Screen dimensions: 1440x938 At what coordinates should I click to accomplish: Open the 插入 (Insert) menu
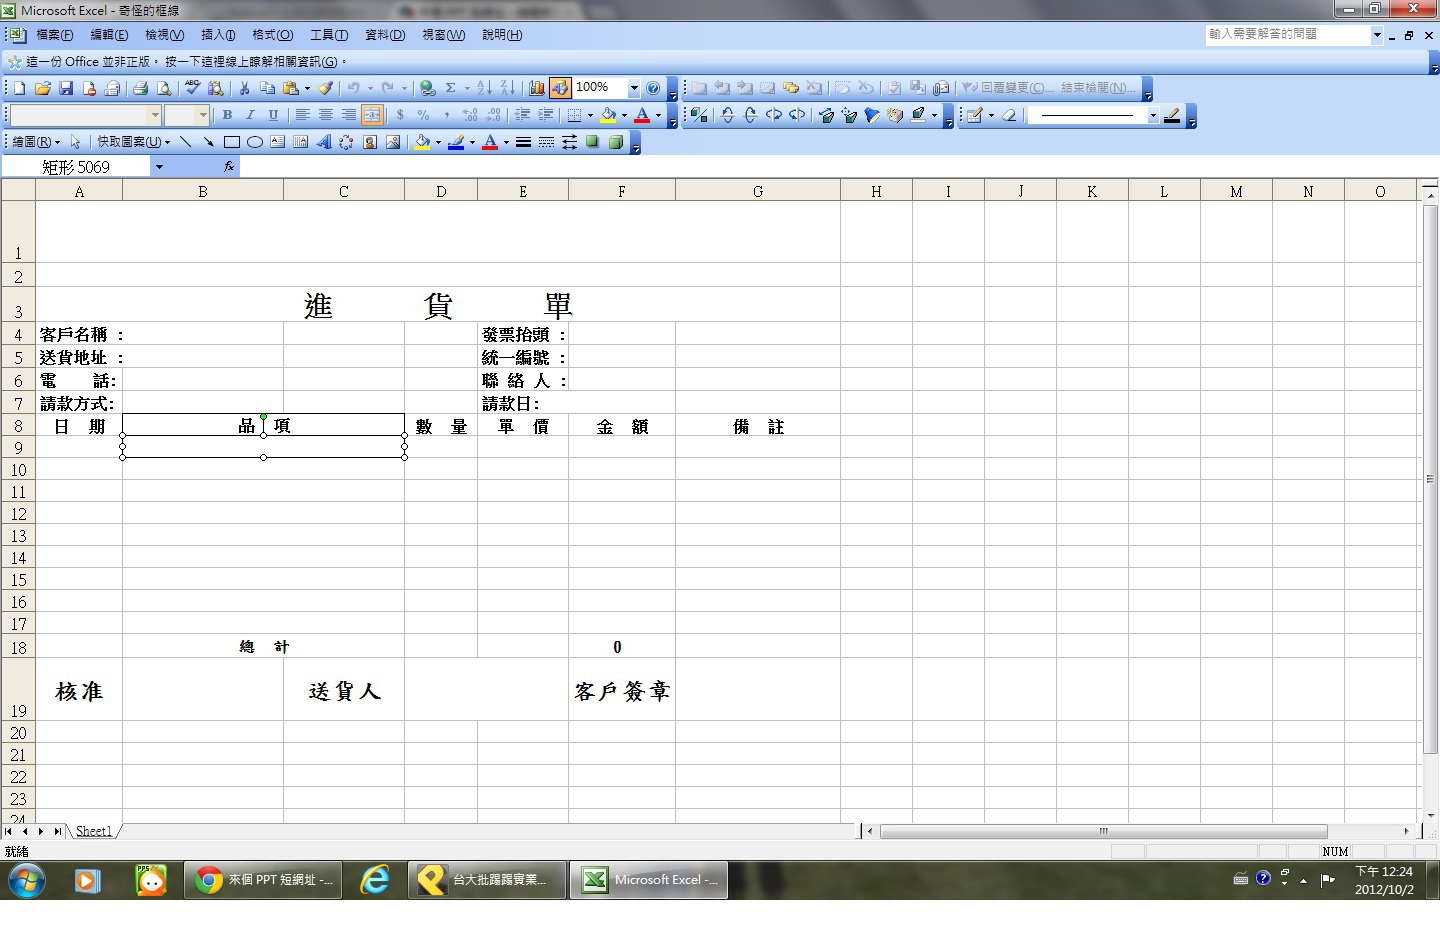218,35
